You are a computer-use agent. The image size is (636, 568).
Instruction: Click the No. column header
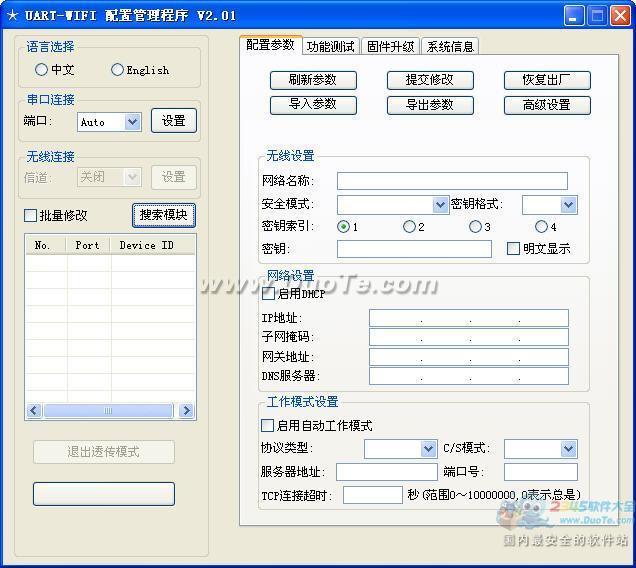[46, 245]
